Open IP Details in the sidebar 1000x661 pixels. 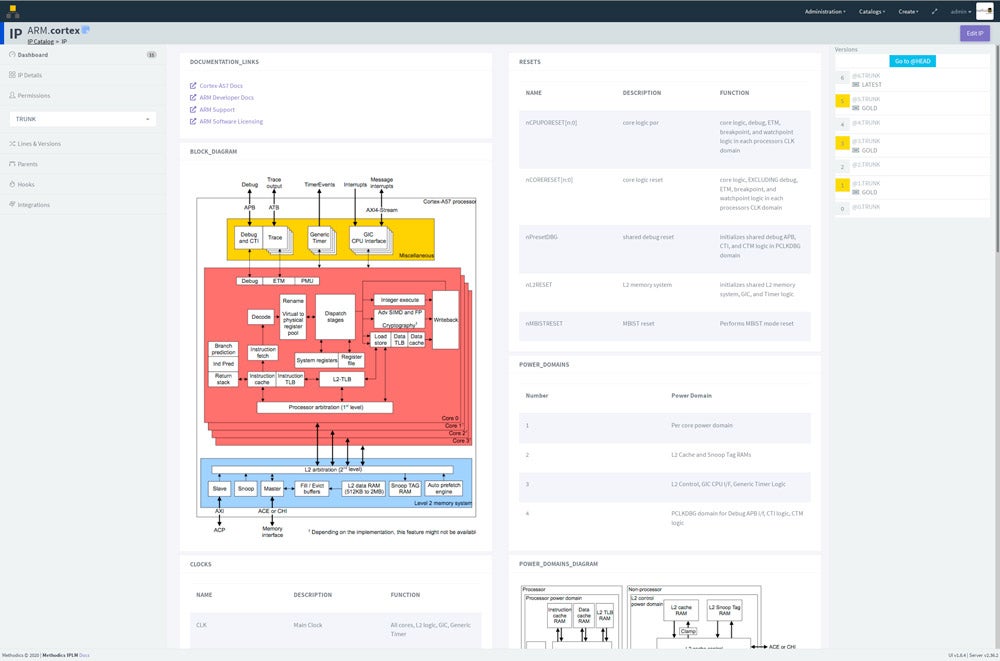83,75
